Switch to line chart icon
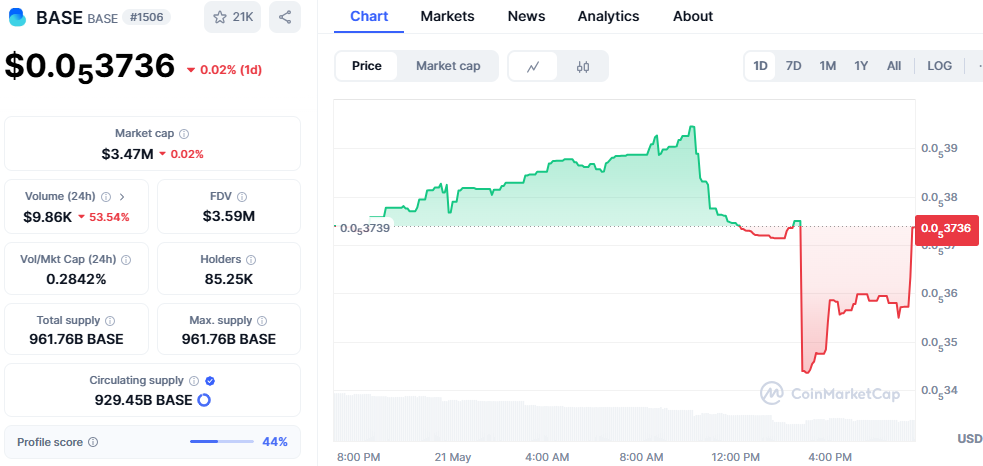 (533, 66)
